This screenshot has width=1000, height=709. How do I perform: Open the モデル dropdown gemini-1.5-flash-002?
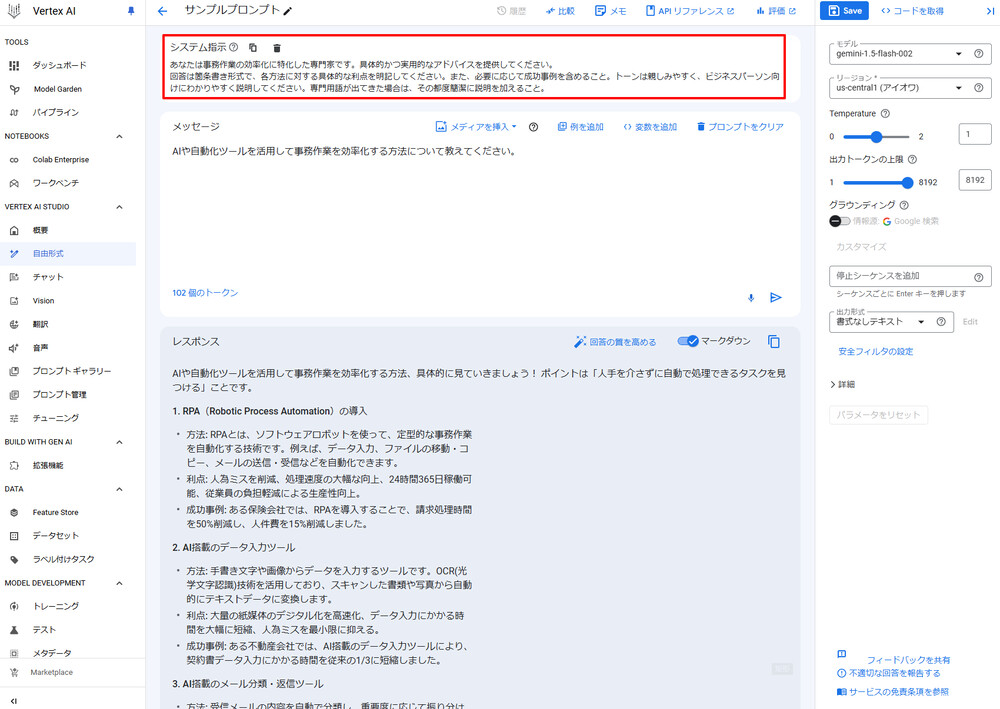pyautogui.click(x=899, y=54)
